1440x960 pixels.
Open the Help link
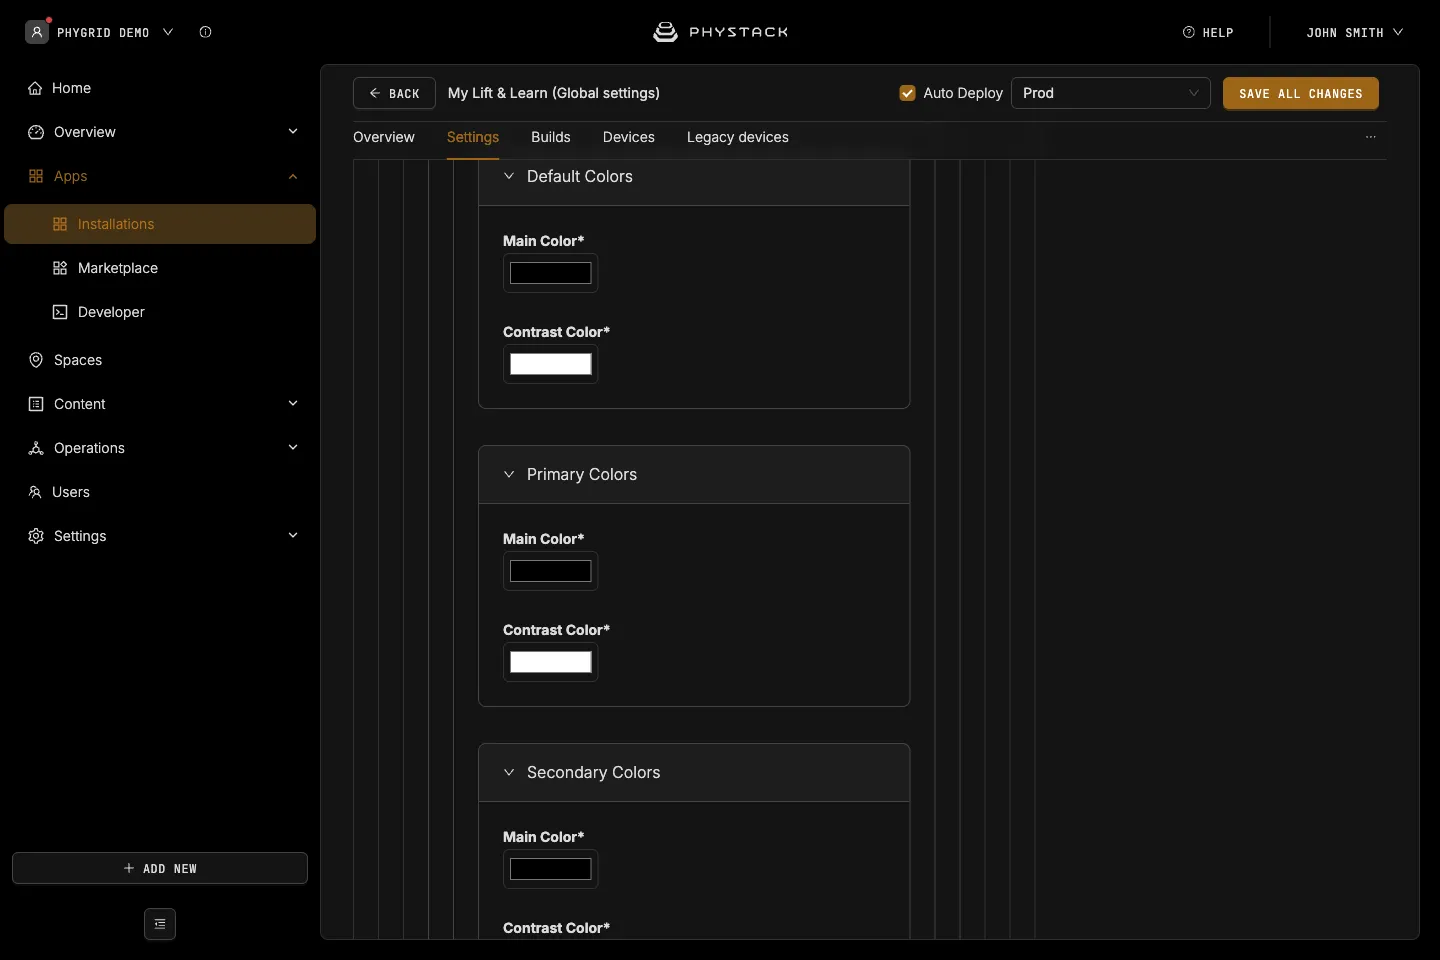(x=1208, y=32)
